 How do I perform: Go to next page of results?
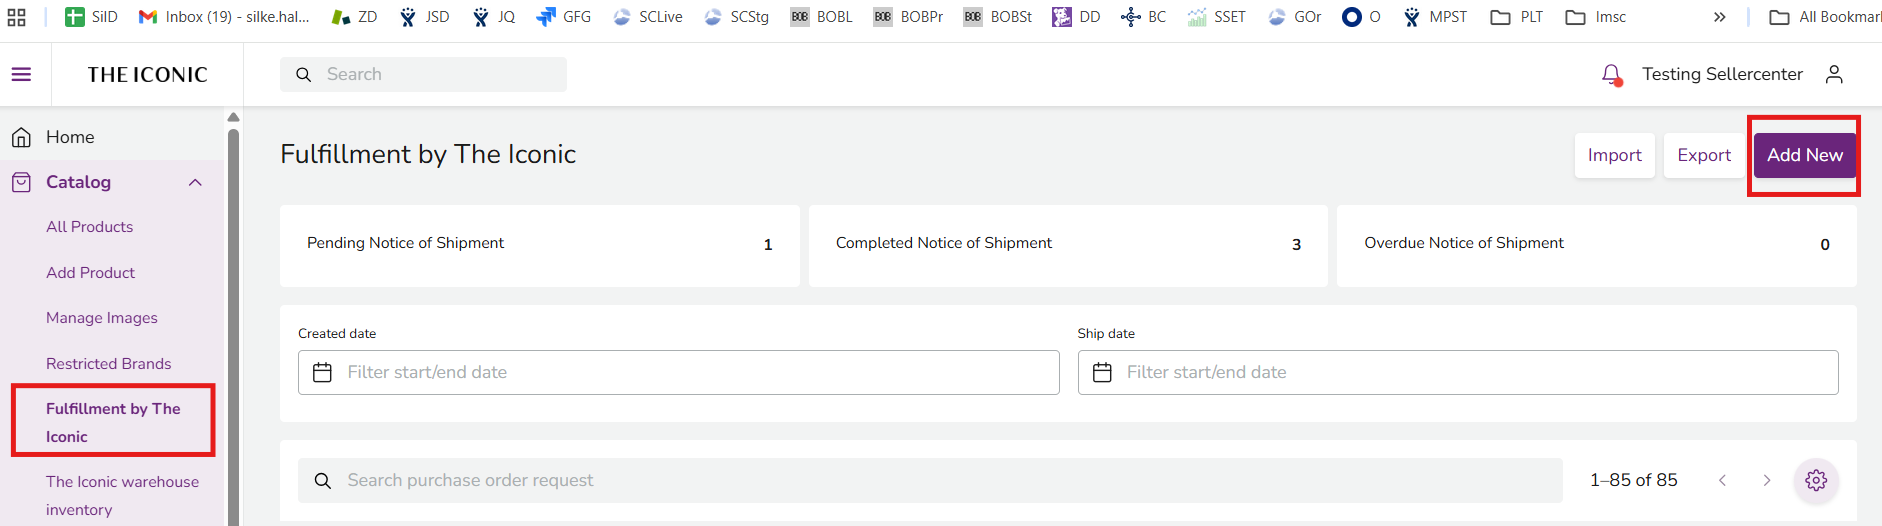pos(1766,480)
